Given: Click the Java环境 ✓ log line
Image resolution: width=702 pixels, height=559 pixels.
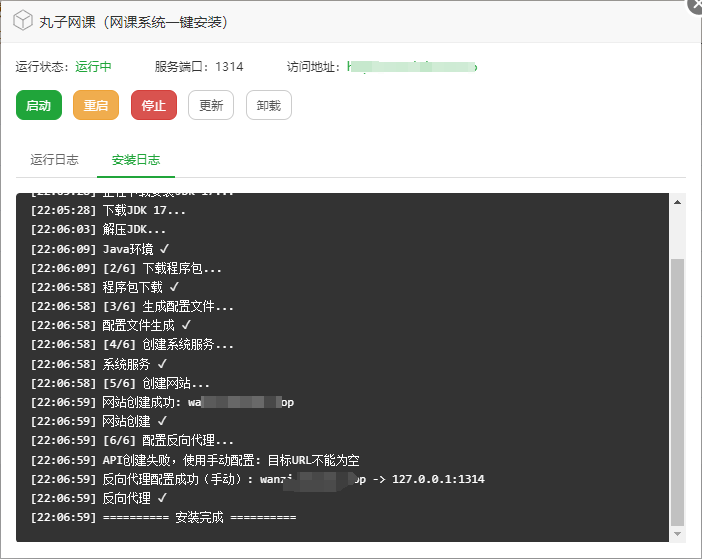Looking at the screenshot, I should point(100,249).
